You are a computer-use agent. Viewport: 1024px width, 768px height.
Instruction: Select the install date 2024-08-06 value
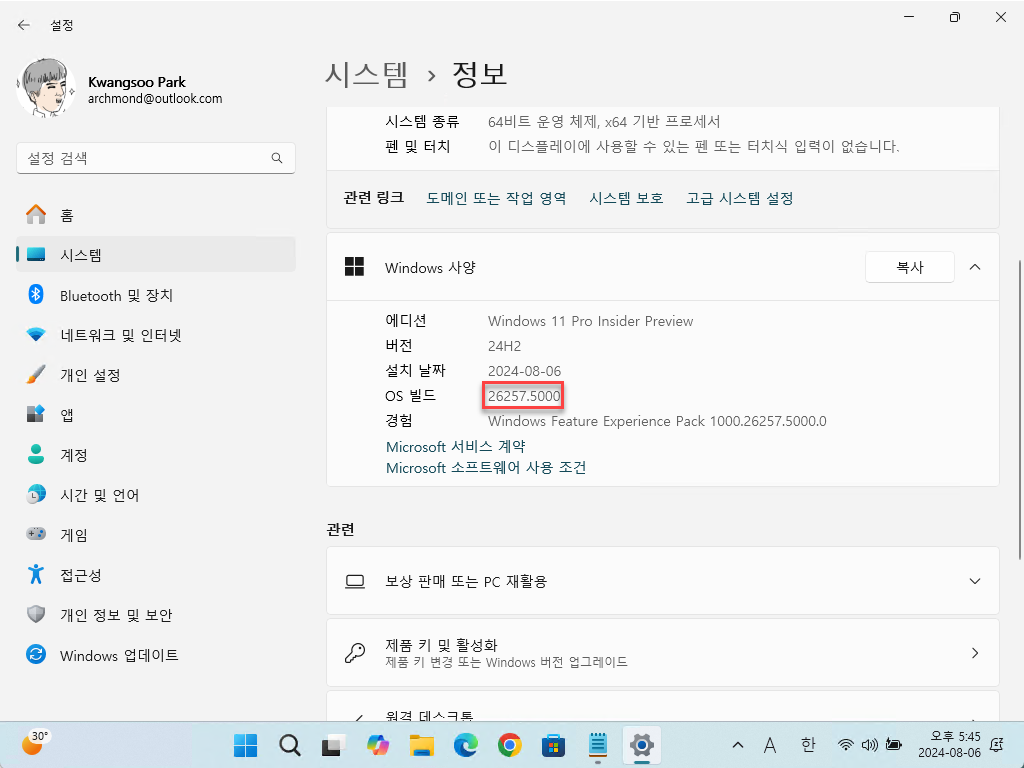click(524, 371)
